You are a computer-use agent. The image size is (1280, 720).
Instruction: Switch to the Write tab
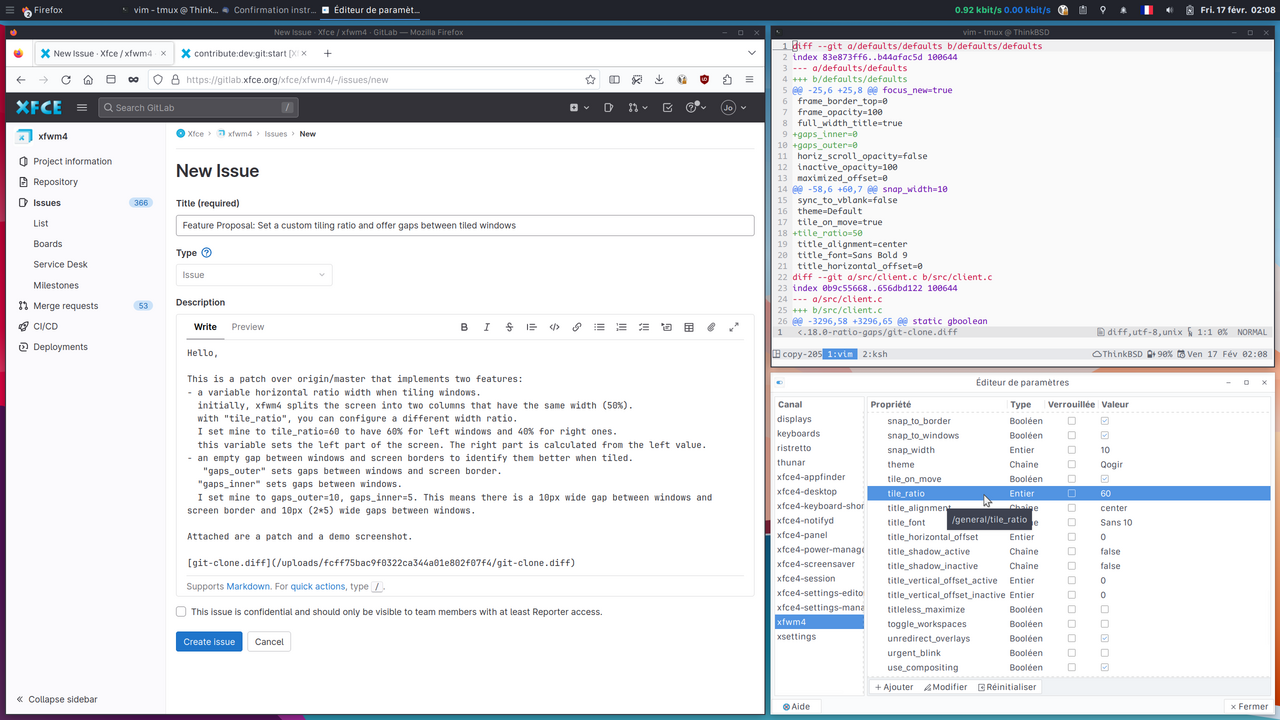(205, 327)
